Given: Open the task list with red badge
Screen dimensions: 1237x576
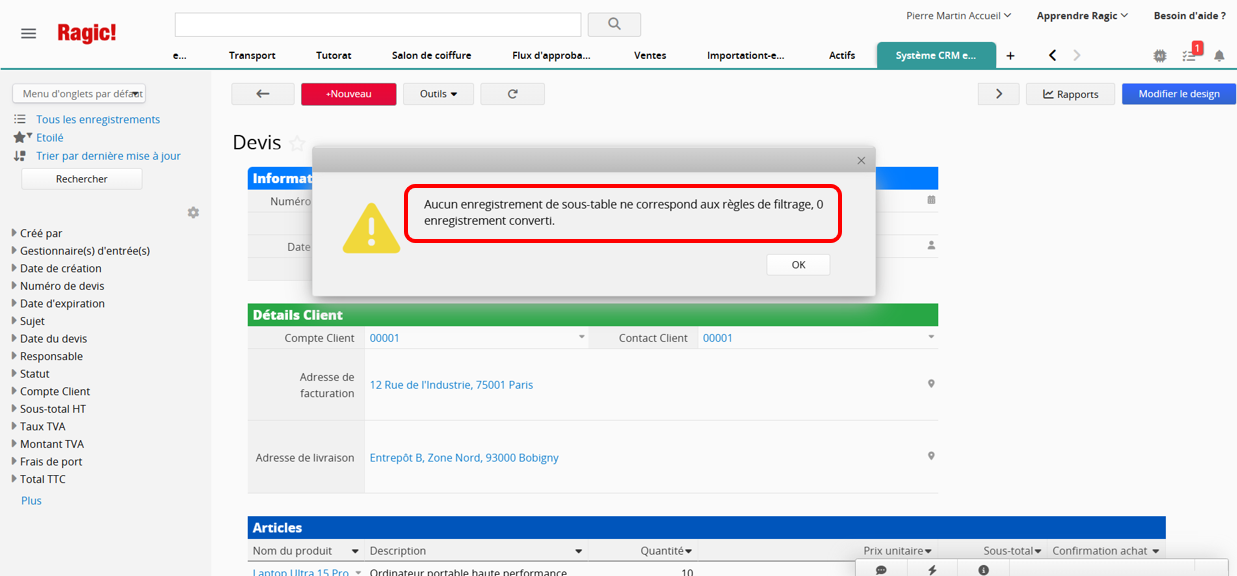Looking at the screenshot, I should click(x=1189, y=55).
